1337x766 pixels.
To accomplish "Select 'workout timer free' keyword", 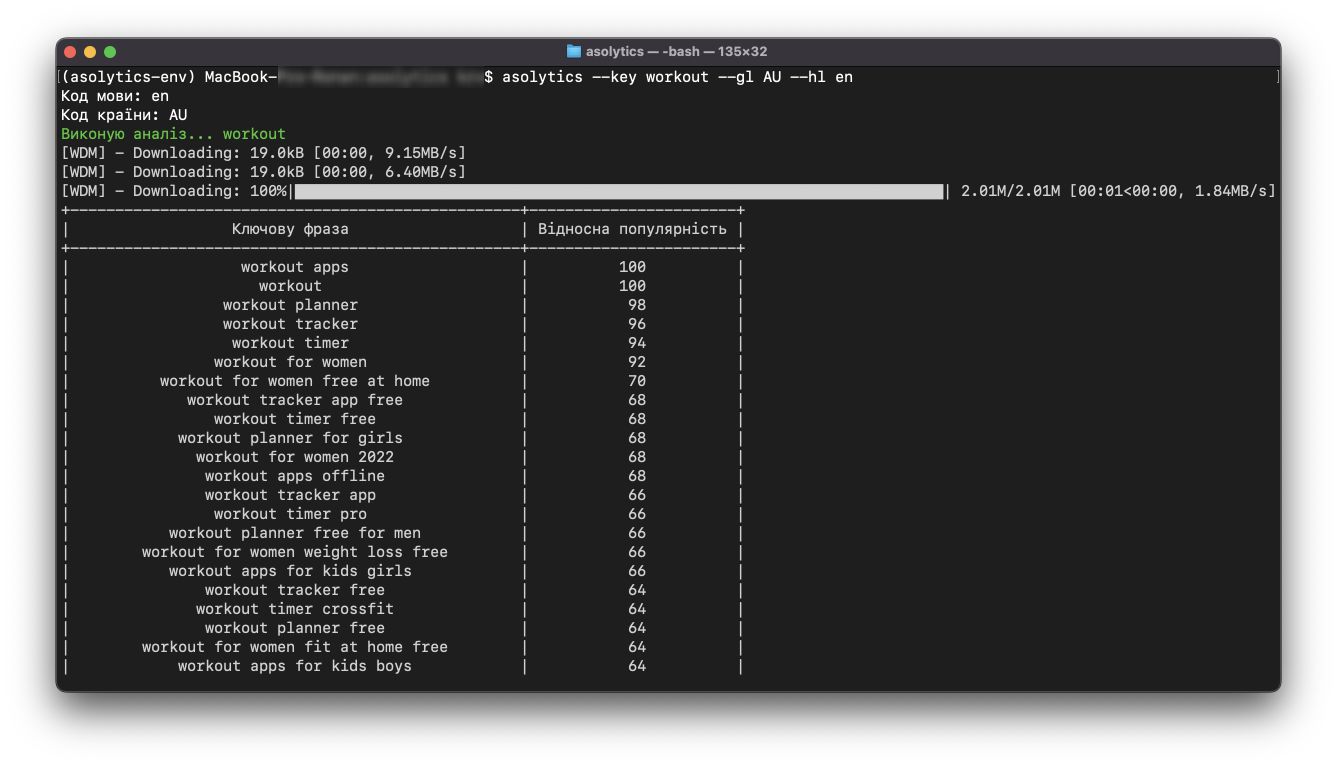I will click(295, 419).
